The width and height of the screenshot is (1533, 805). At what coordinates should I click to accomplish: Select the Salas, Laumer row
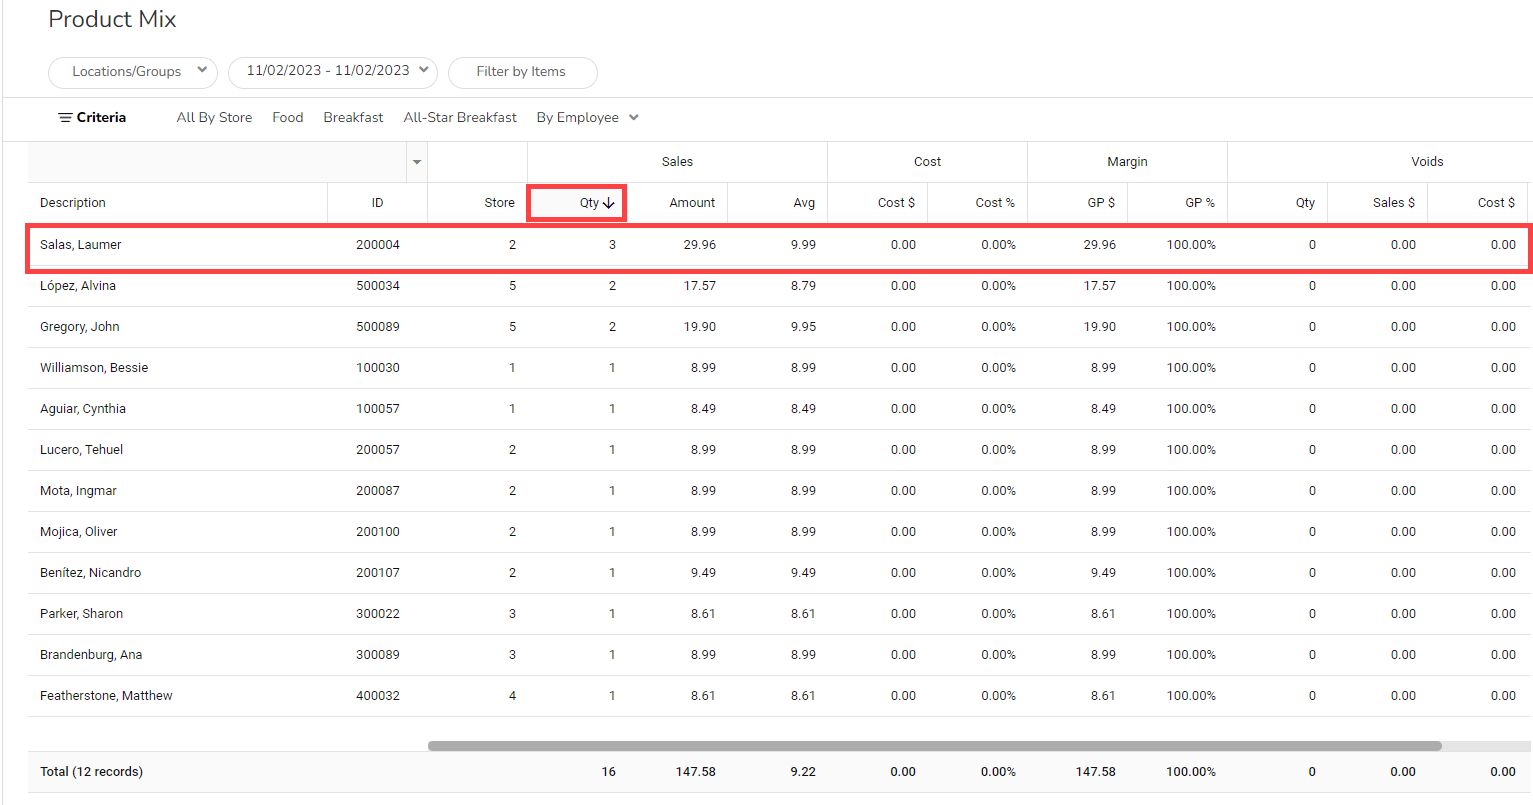(81, 245)
